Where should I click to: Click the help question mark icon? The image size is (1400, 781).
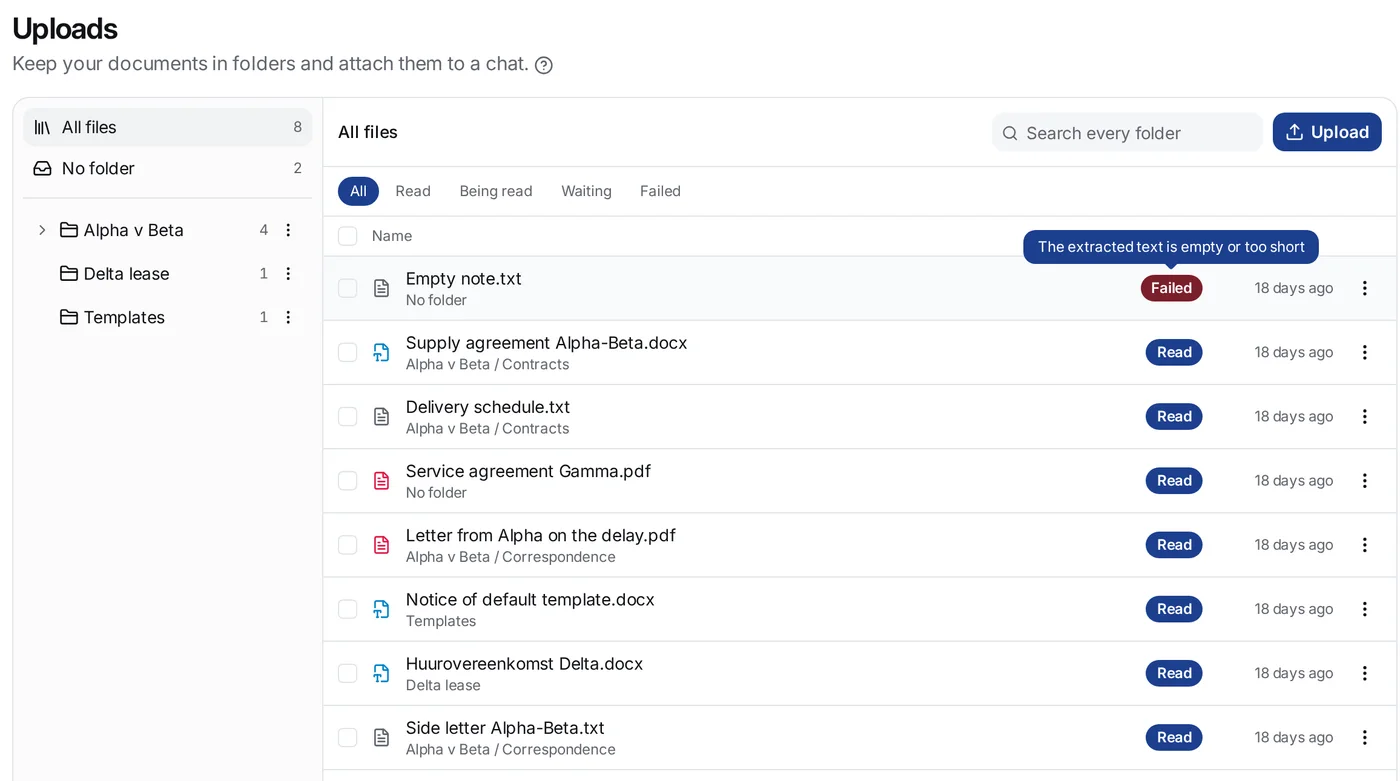pyautogui.click(x=544, y=65)
